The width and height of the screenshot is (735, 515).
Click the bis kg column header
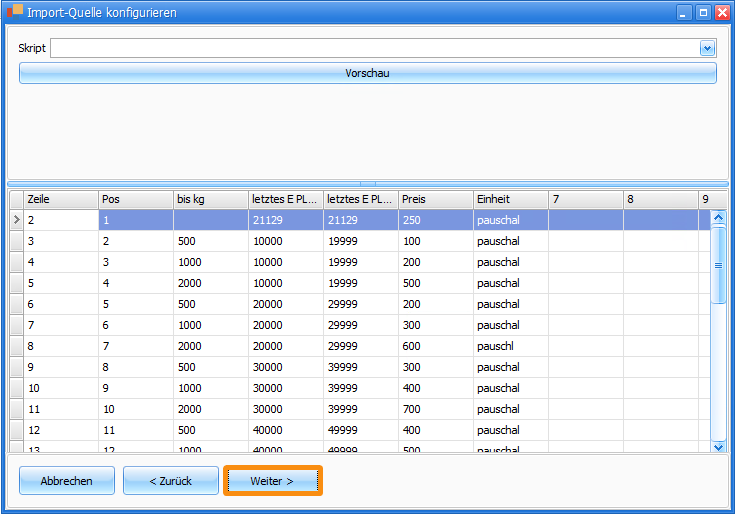(210, 199)
